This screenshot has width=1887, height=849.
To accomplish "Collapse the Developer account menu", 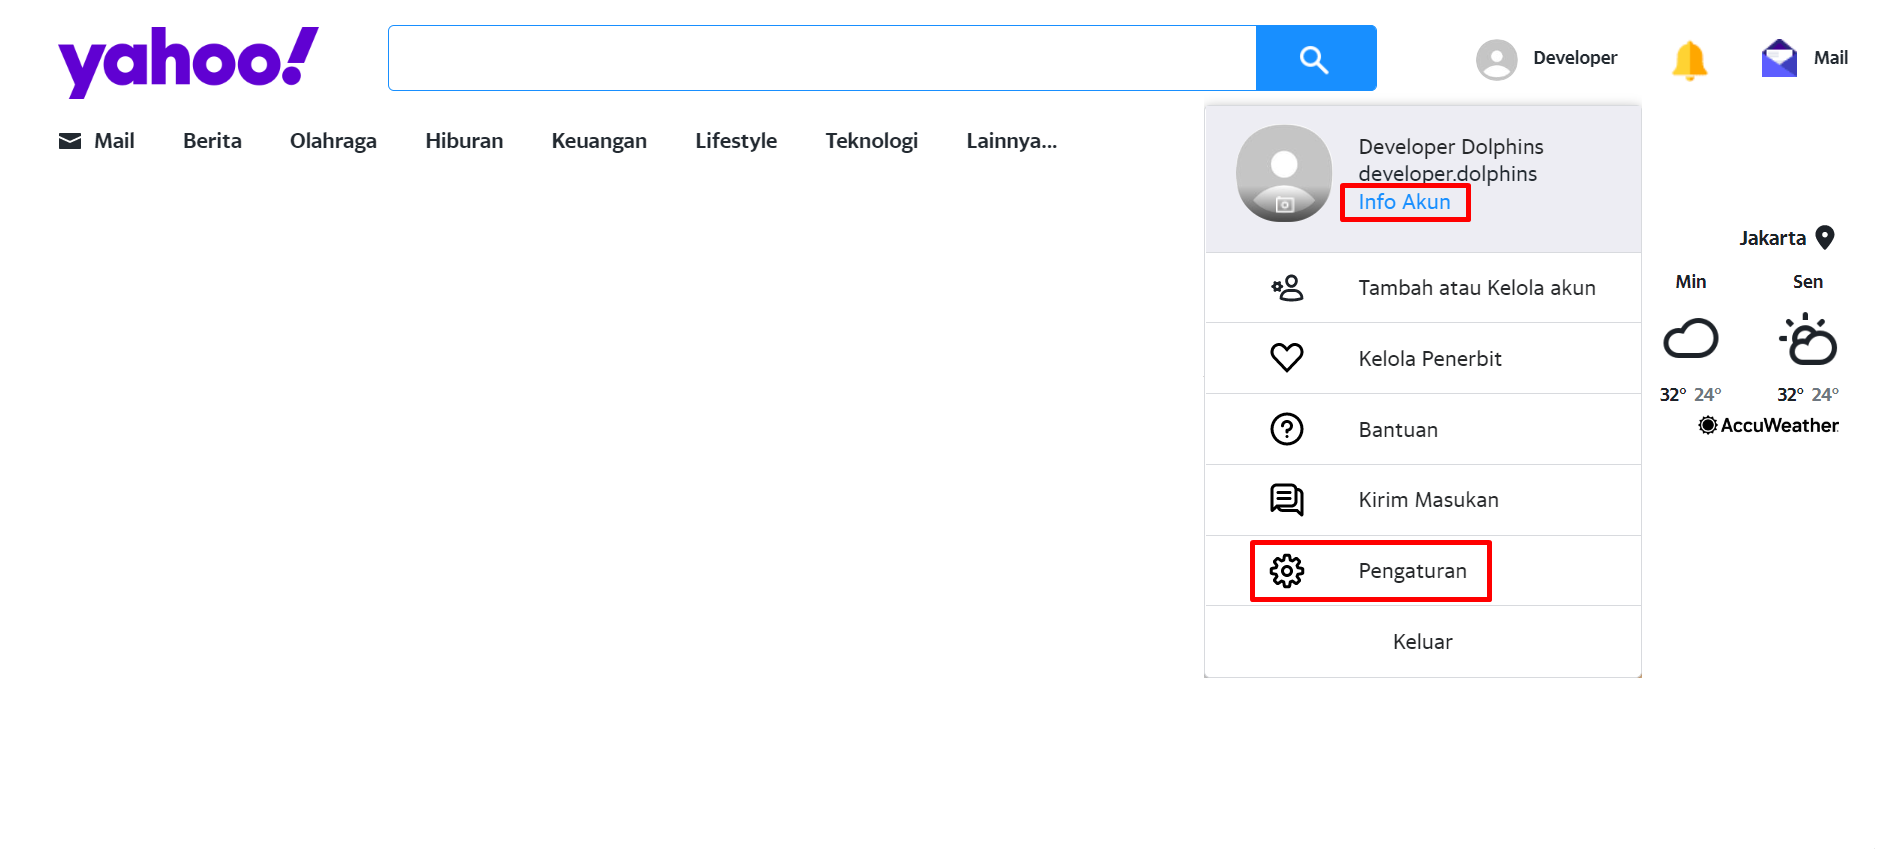I will (x=1574, y=58).
